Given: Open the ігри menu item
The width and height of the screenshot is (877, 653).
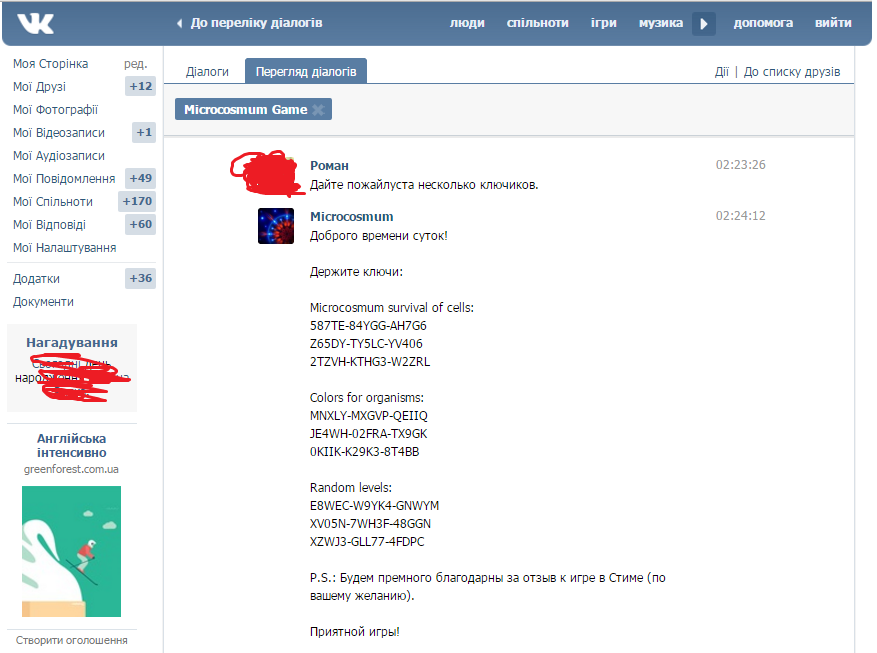Looking at the screenshot, I should click(x=603, y=23).
